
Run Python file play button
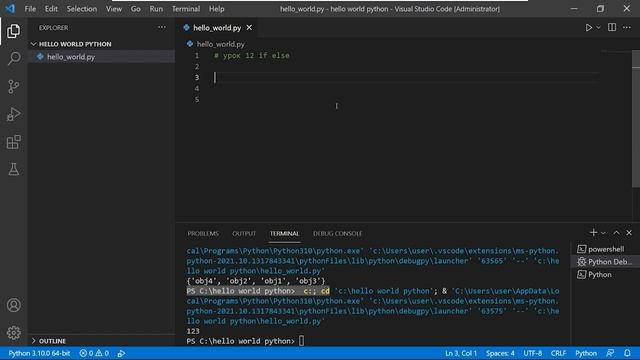[588, 27]
